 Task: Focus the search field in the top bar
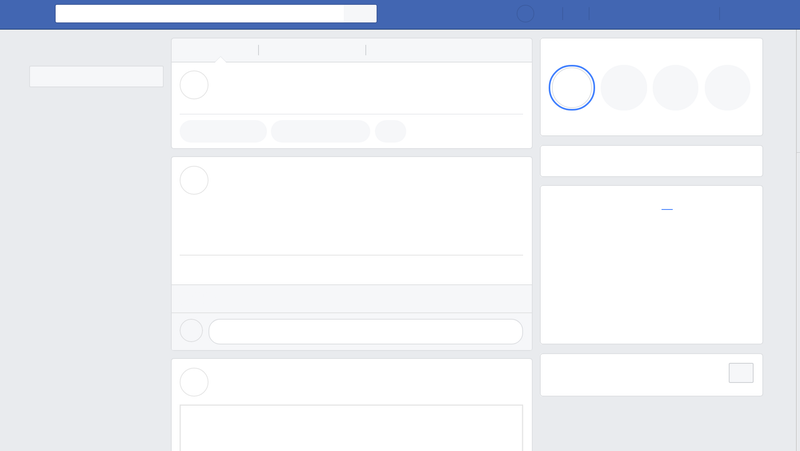point(199,14)
